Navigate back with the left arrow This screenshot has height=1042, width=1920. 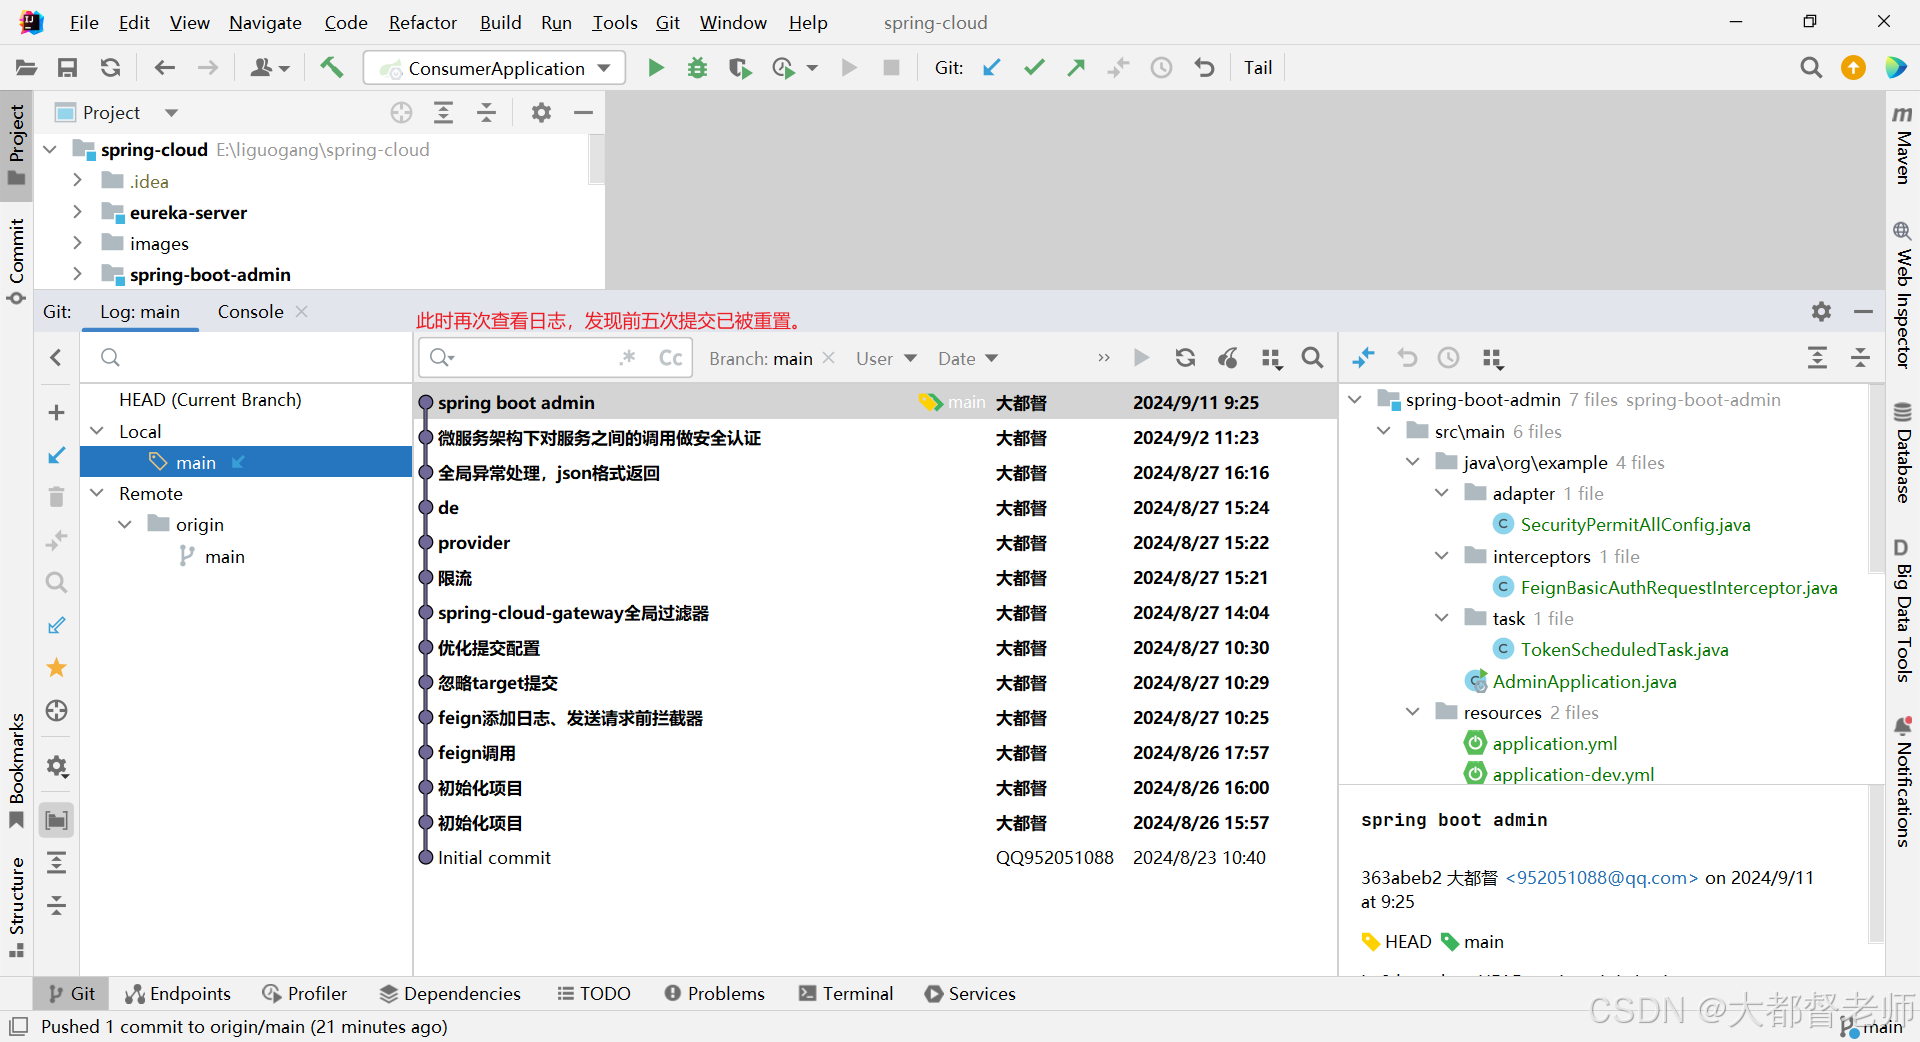(165, 68)
